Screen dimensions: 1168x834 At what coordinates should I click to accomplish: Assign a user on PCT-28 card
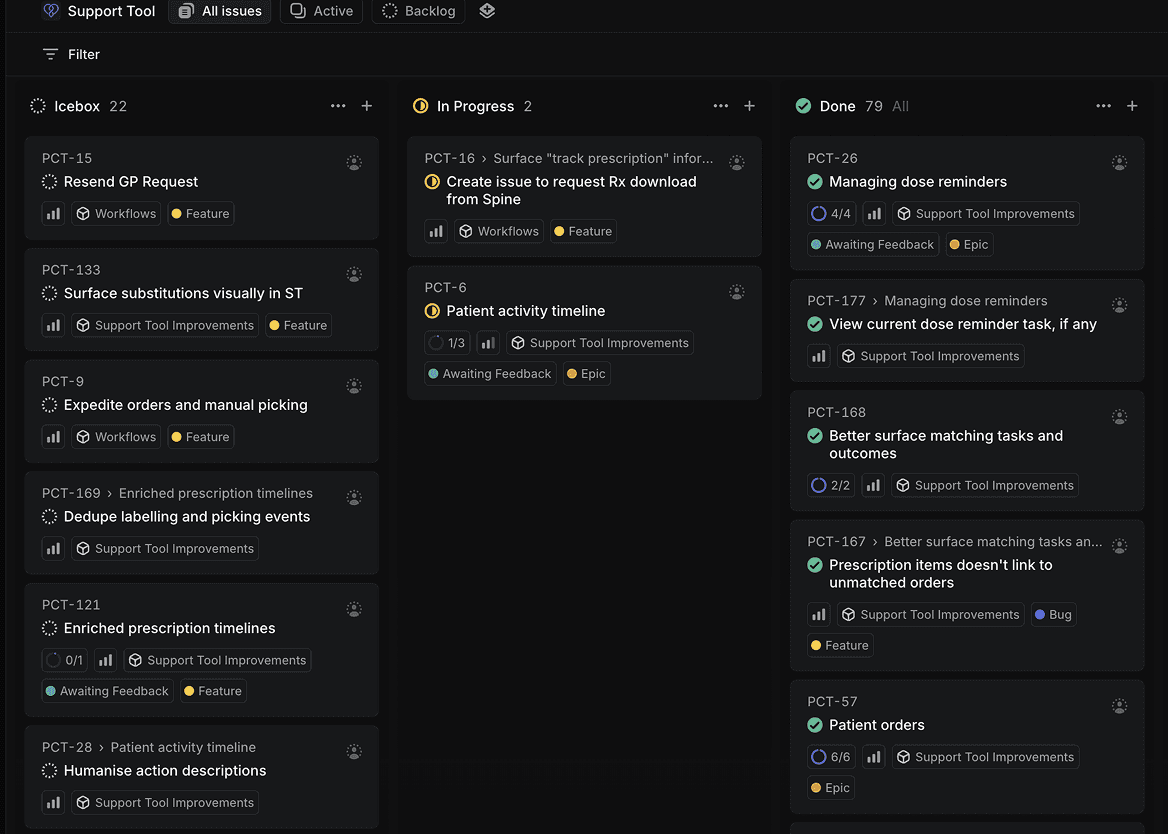pos(355,751)
